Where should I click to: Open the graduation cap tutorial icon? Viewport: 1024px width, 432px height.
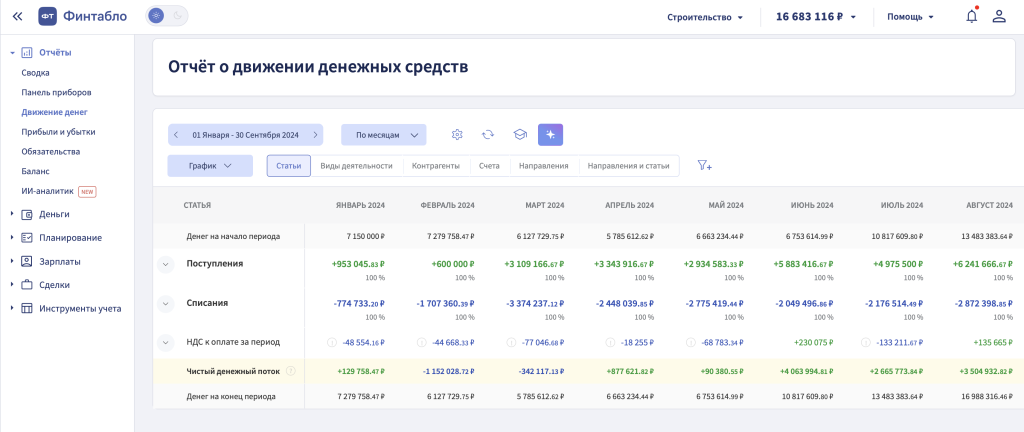click(519, 134)
